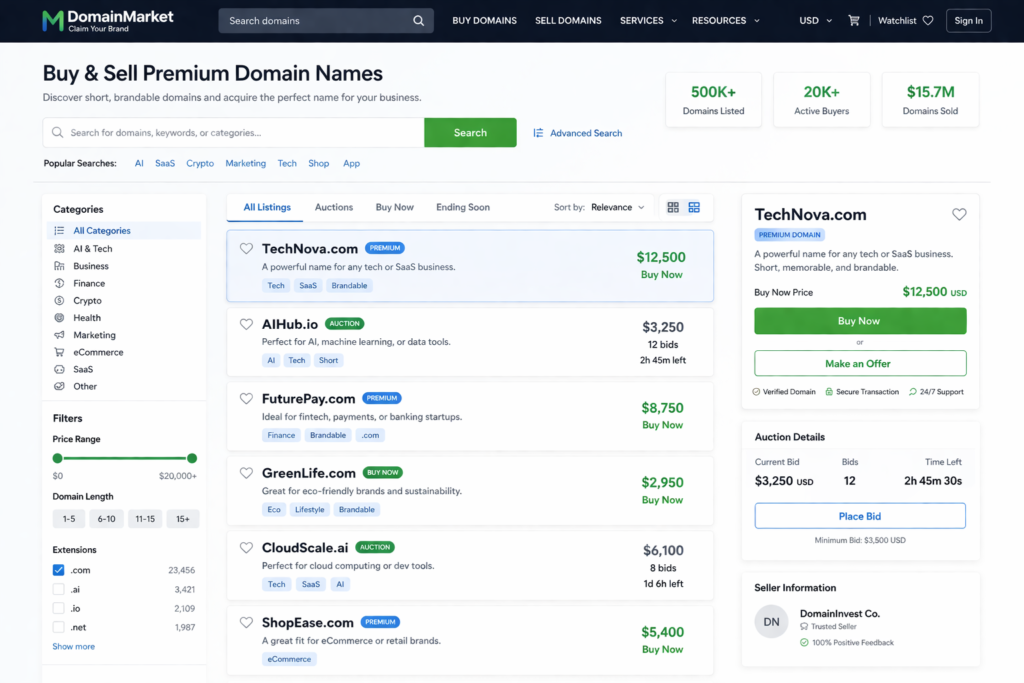Click the Other category icon
Image resolution: width=1024 pixels, height=683 pixels.
[x=59, y=386]
